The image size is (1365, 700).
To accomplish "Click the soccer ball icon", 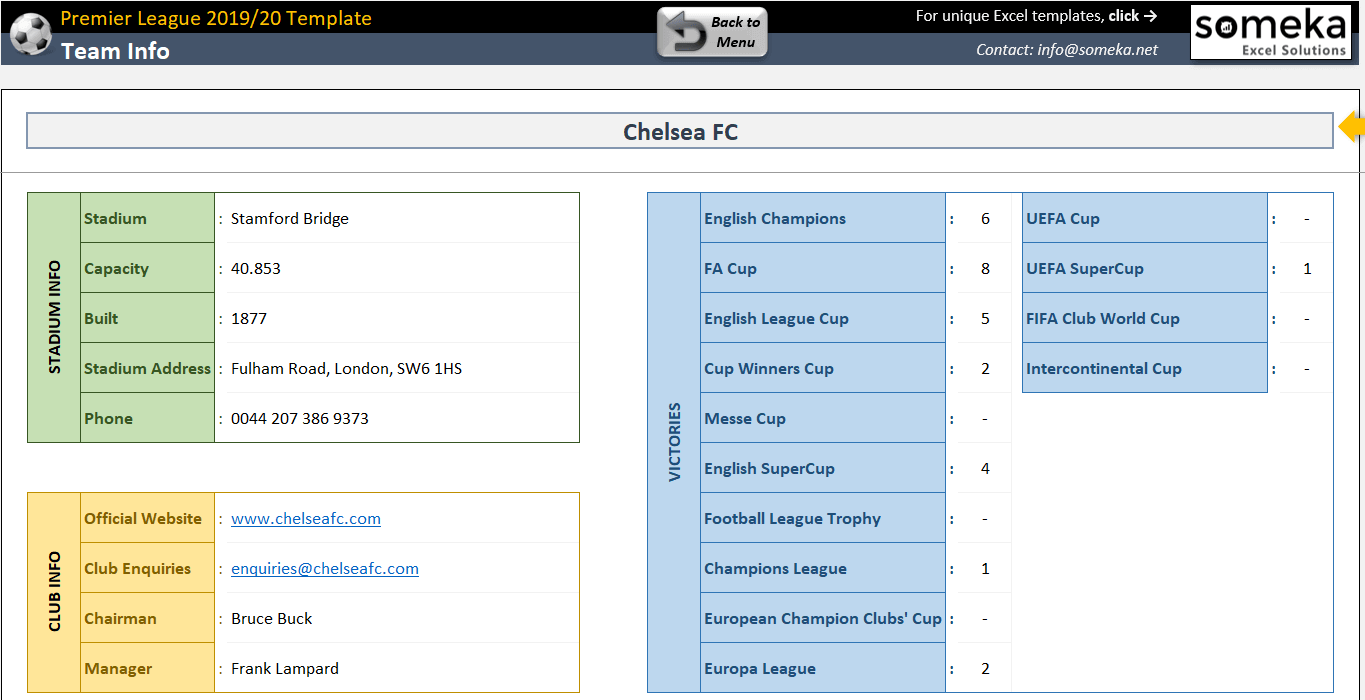I will pos(30,34).
